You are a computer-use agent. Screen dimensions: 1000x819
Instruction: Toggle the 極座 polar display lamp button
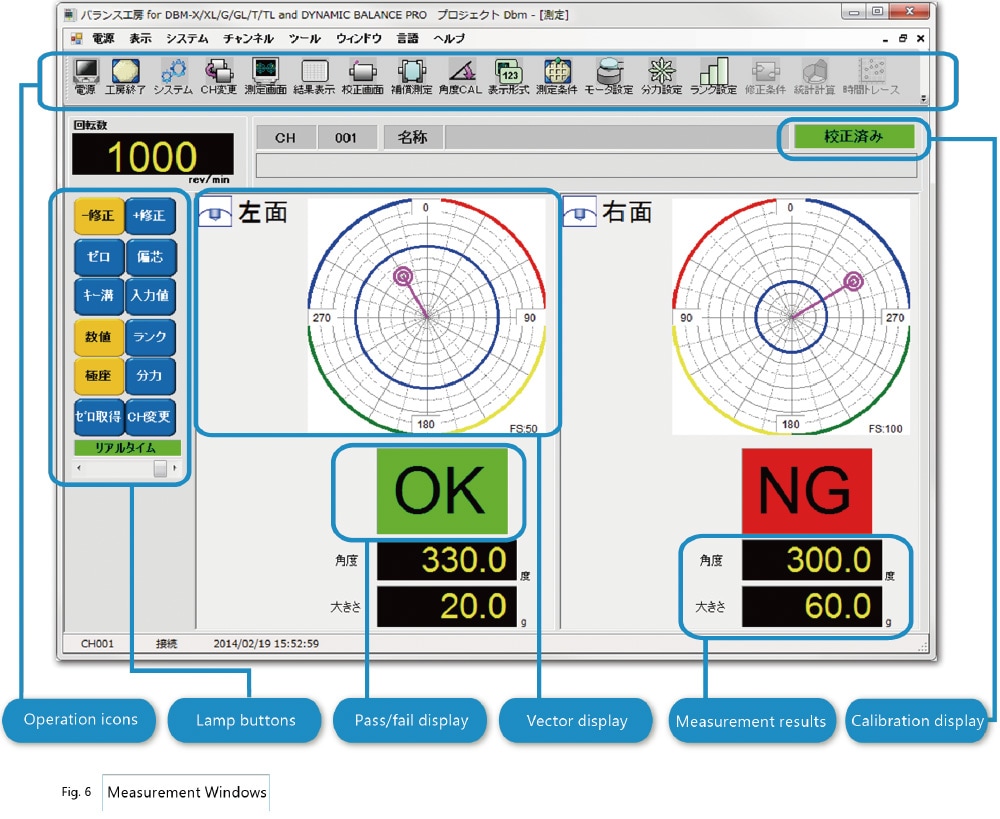coord(98,377)
